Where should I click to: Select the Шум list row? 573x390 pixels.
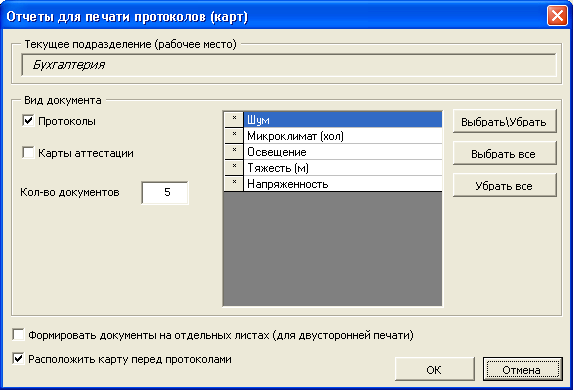[x=343, y=120]
